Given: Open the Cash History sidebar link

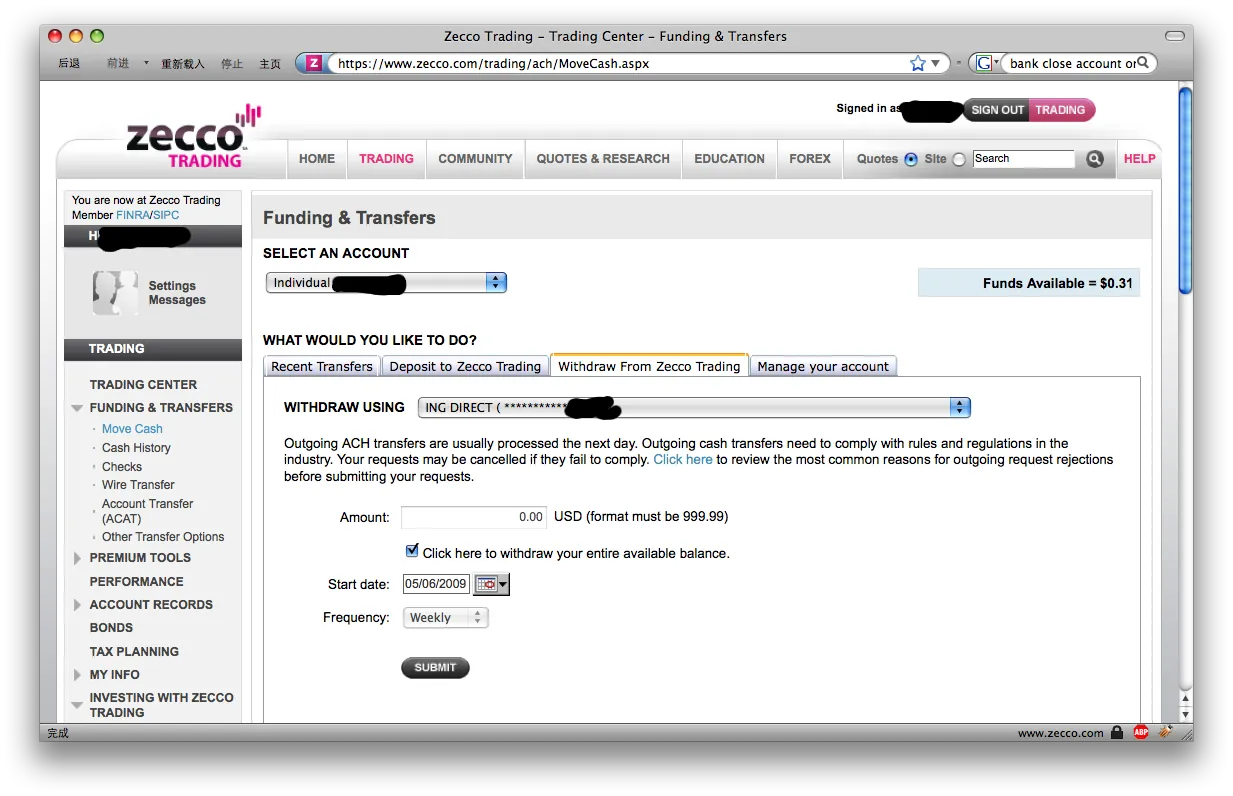Looking at the screenshot, I should (x=136, y=448).
